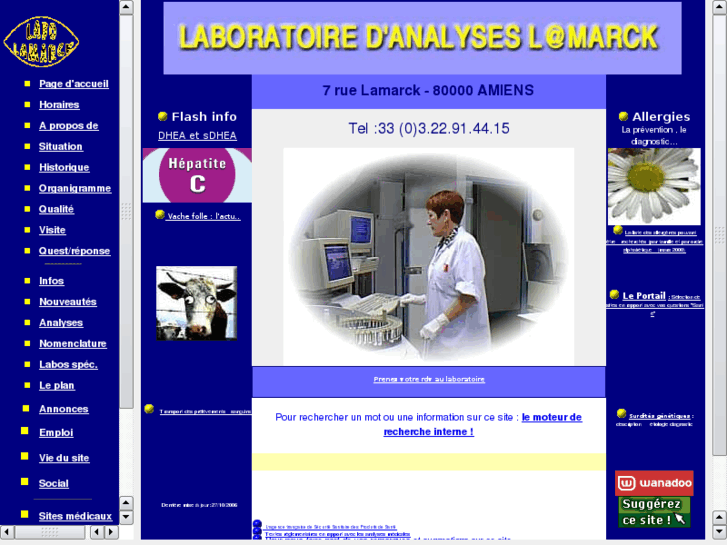This screenshot has width=727, height=545.
Task: Click the main page scroll-up arrow
Action: click(x=720, y=7)
